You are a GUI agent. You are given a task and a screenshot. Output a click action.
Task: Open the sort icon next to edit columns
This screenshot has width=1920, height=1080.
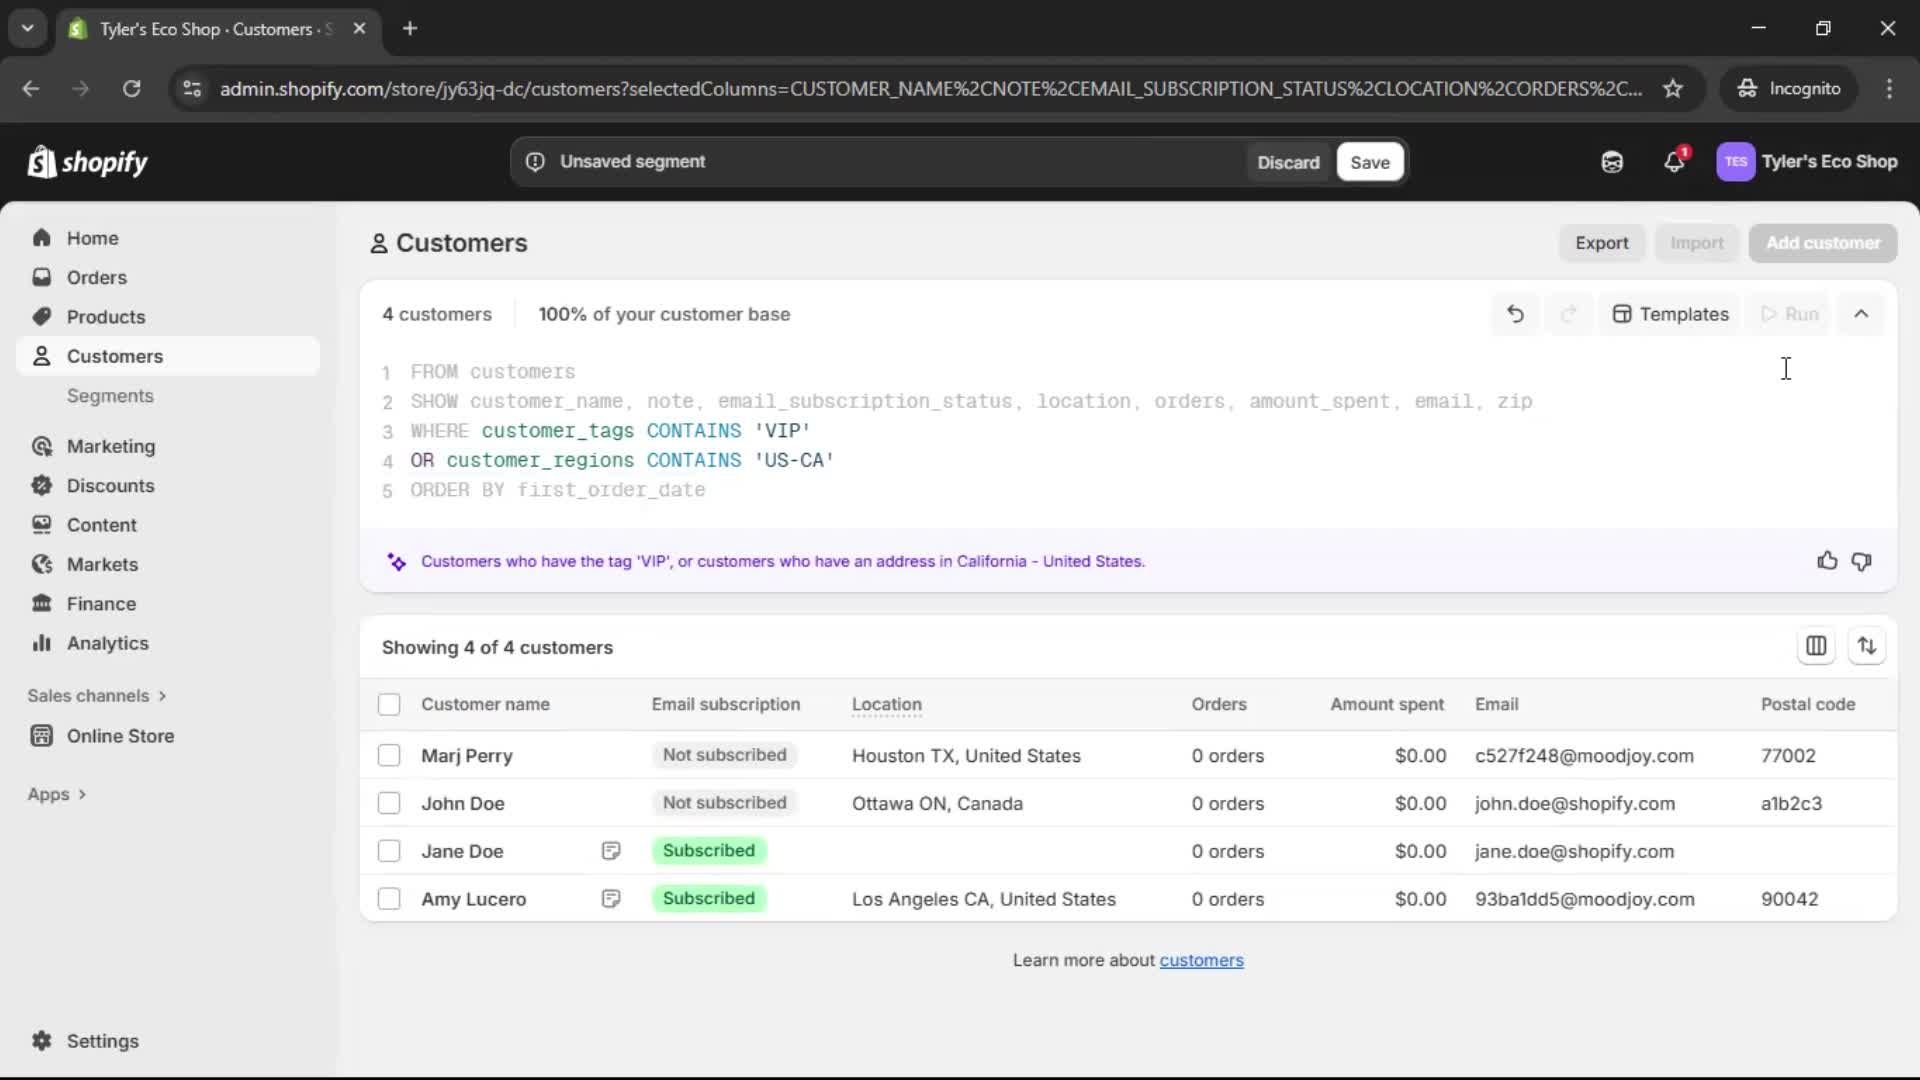click(x=1868, y=646)
